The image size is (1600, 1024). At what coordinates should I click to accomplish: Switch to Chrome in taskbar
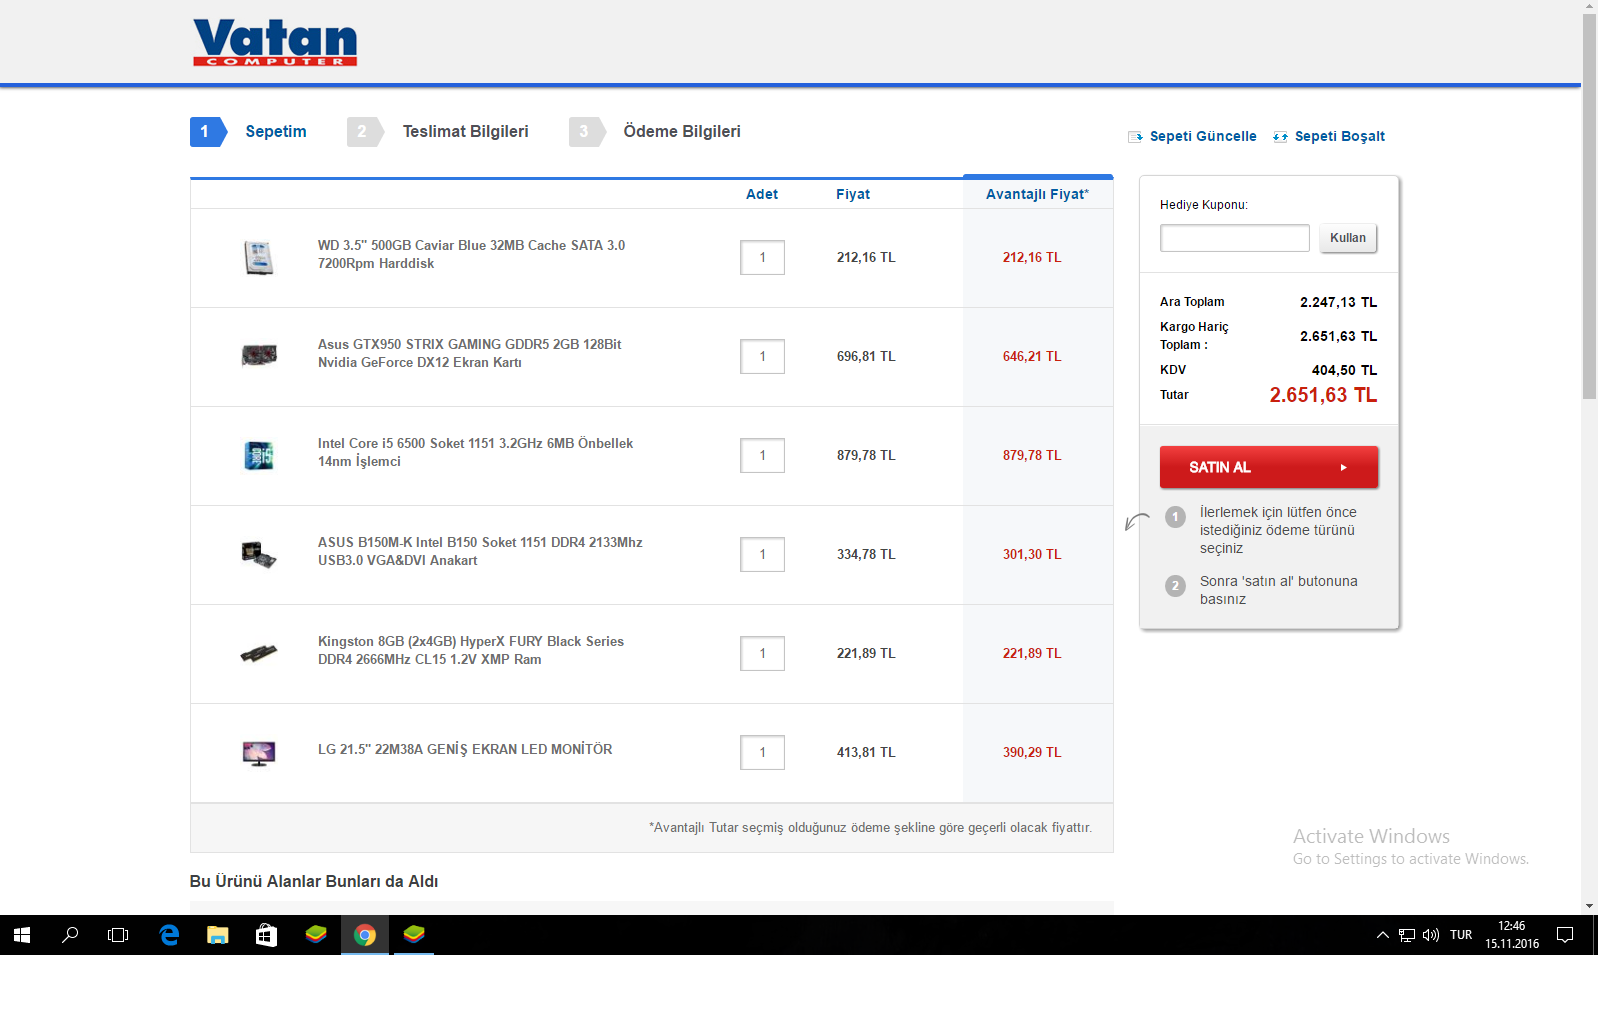point(365,935)
